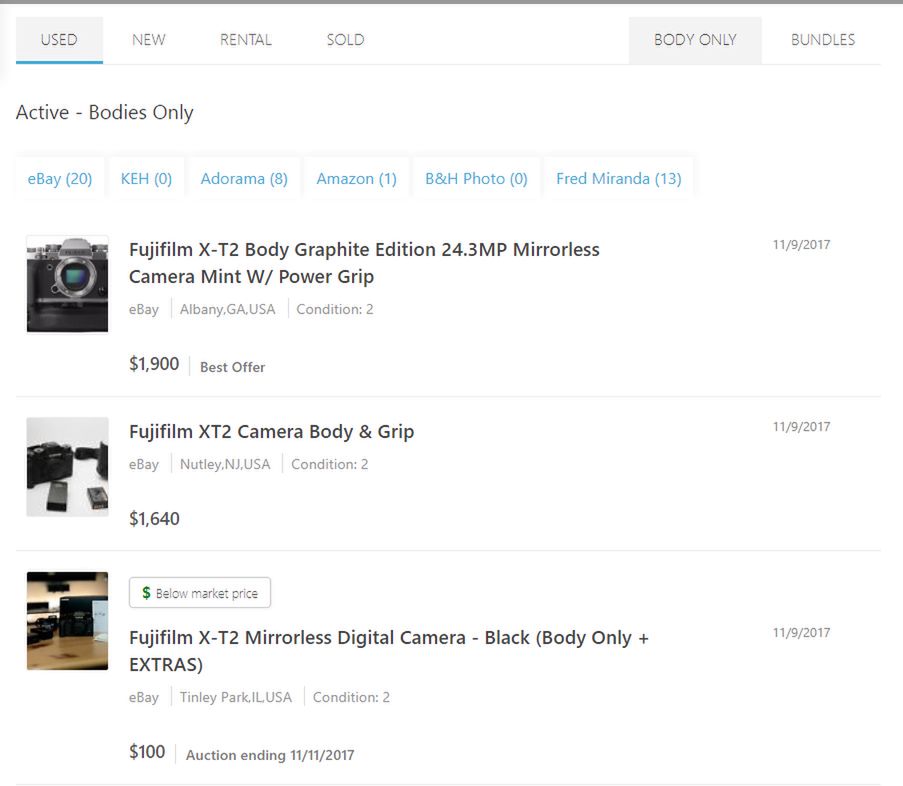Click eBay source label on Albany listing
This screenshot has width=903, height=786.
[143, 310]
